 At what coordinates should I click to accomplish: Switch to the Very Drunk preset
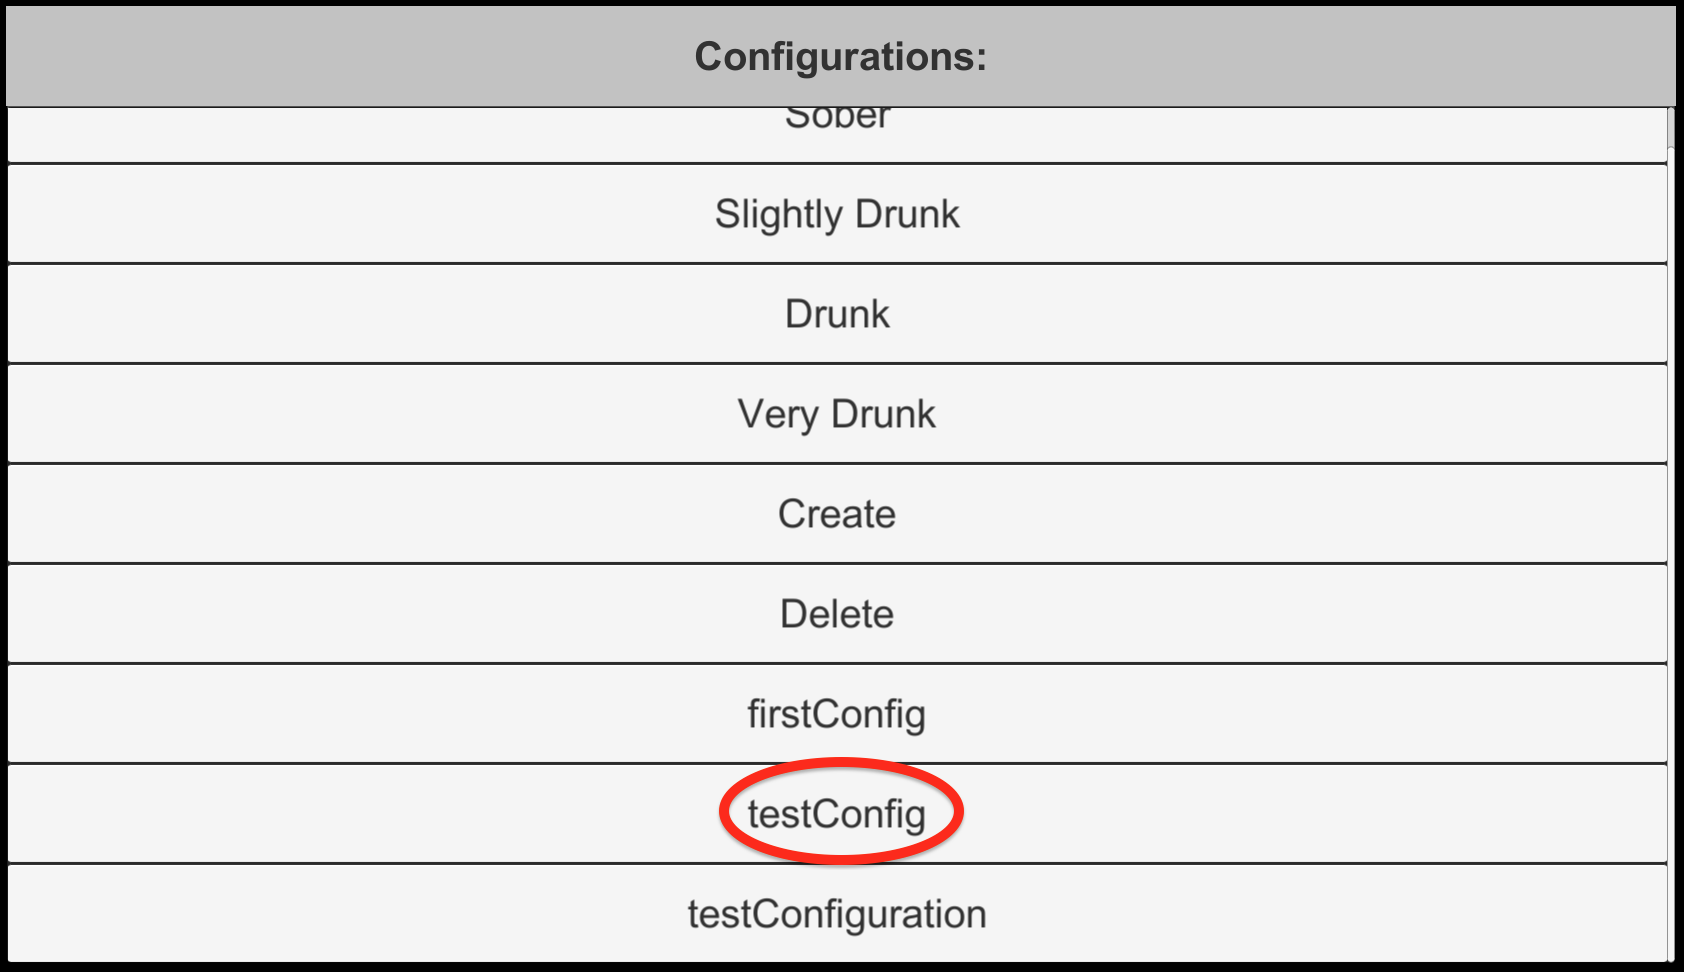(x=837, y=414)
